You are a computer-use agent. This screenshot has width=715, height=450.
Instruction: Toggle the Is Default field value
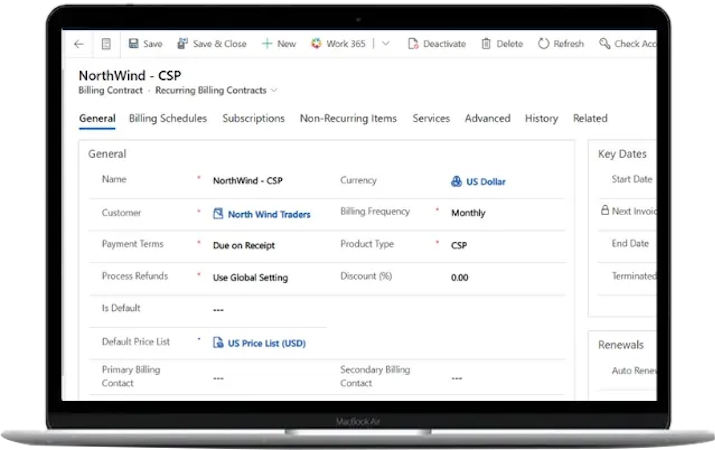(218, 310)
